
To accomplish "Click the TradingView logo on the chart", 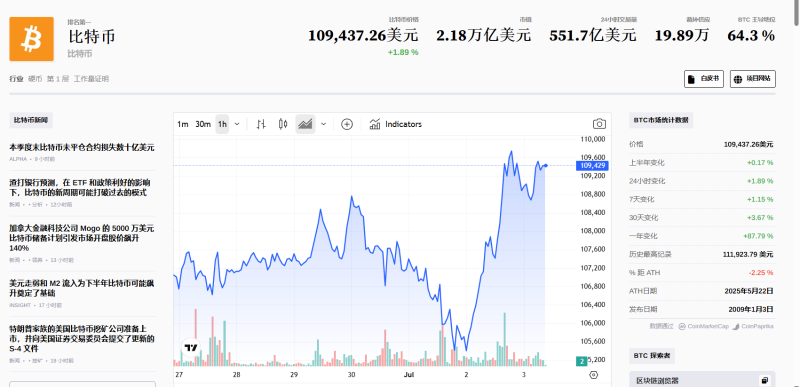I will pyautogui.click(x=191, y=348).
